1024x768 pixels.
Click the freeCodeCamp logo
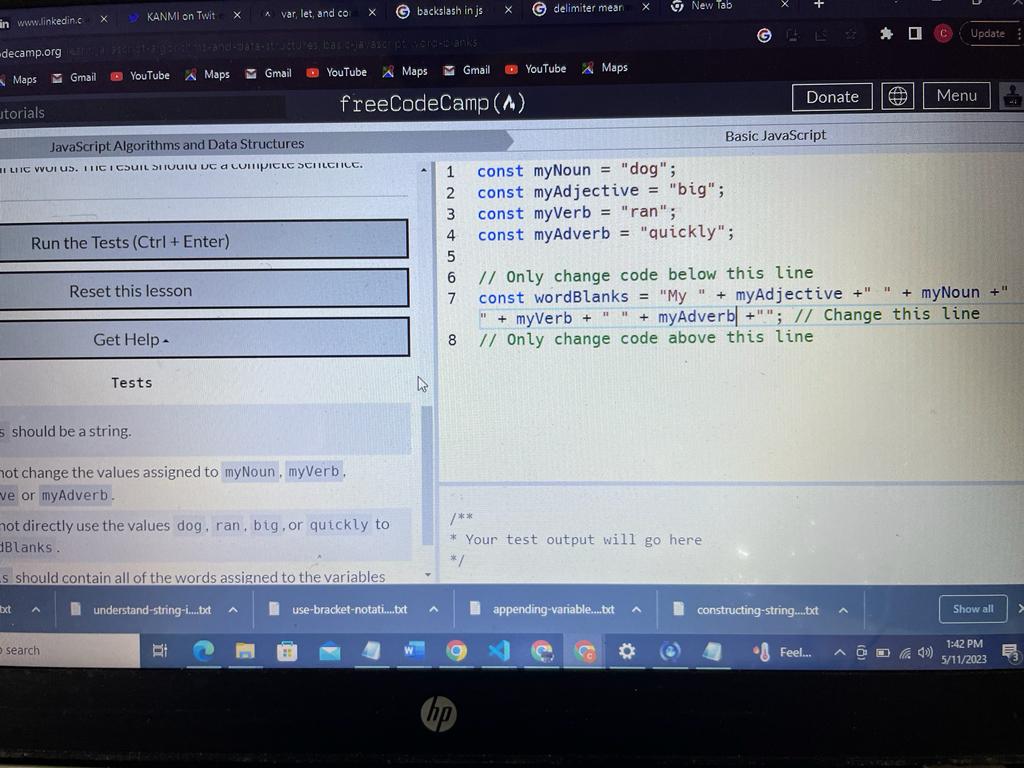(432, 103)
